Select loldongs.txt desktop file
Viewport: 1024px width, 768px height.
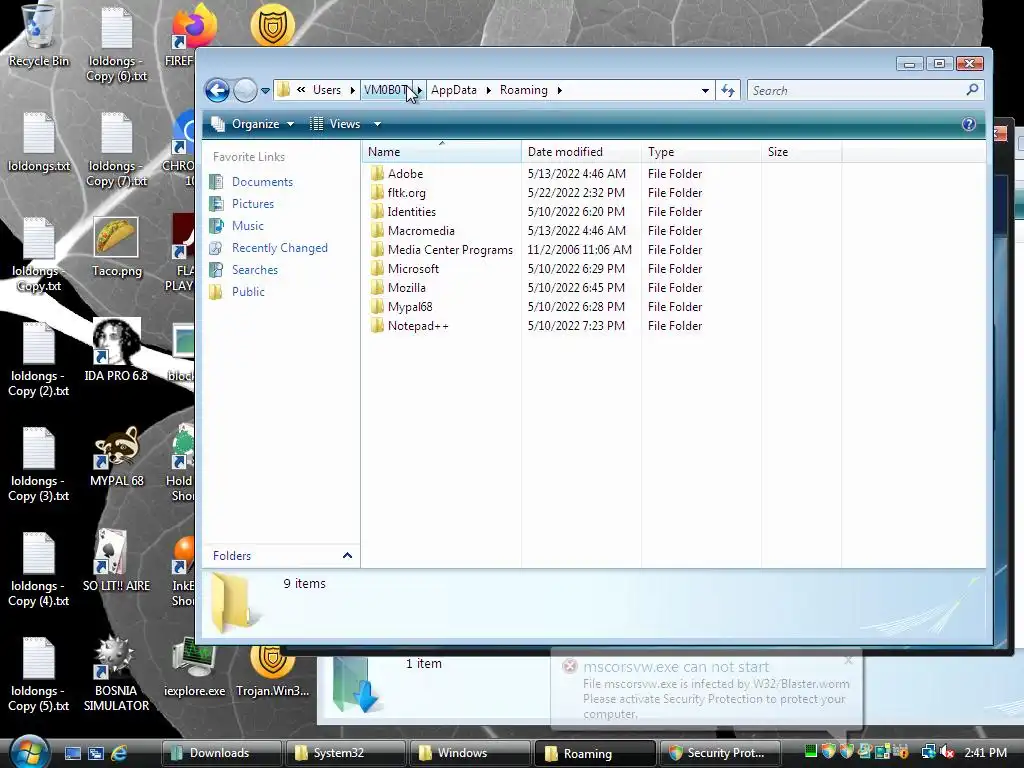(x=39, y=142)
